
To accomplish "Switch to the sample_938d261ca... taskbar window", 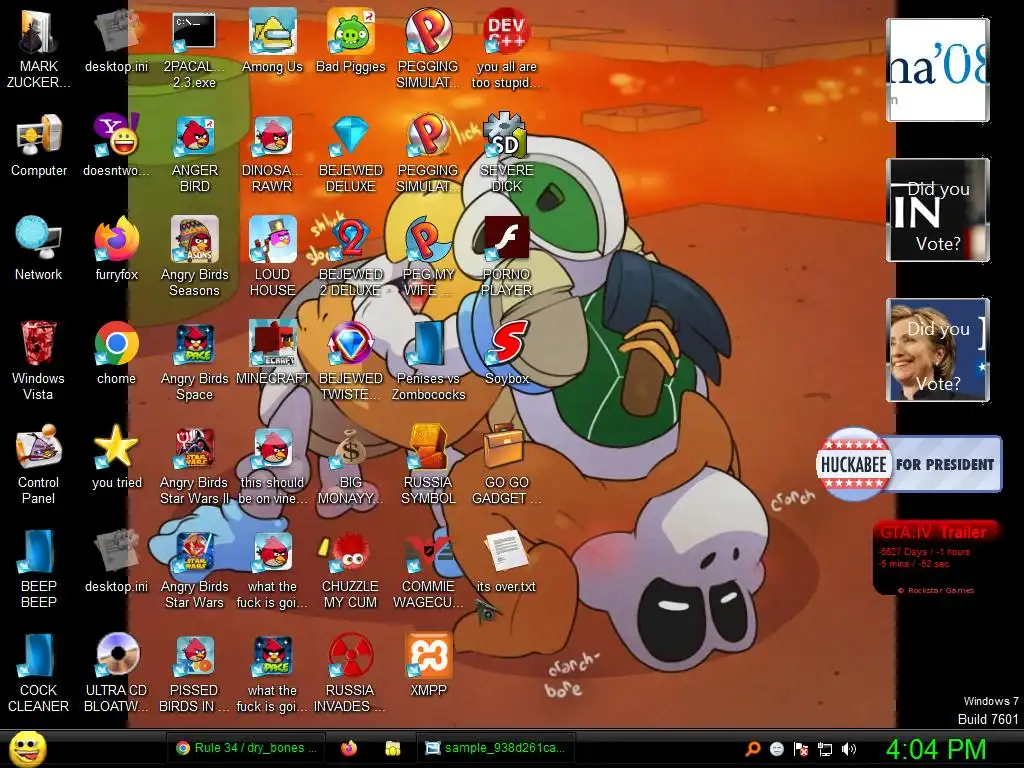I will (x=496, y=748).
